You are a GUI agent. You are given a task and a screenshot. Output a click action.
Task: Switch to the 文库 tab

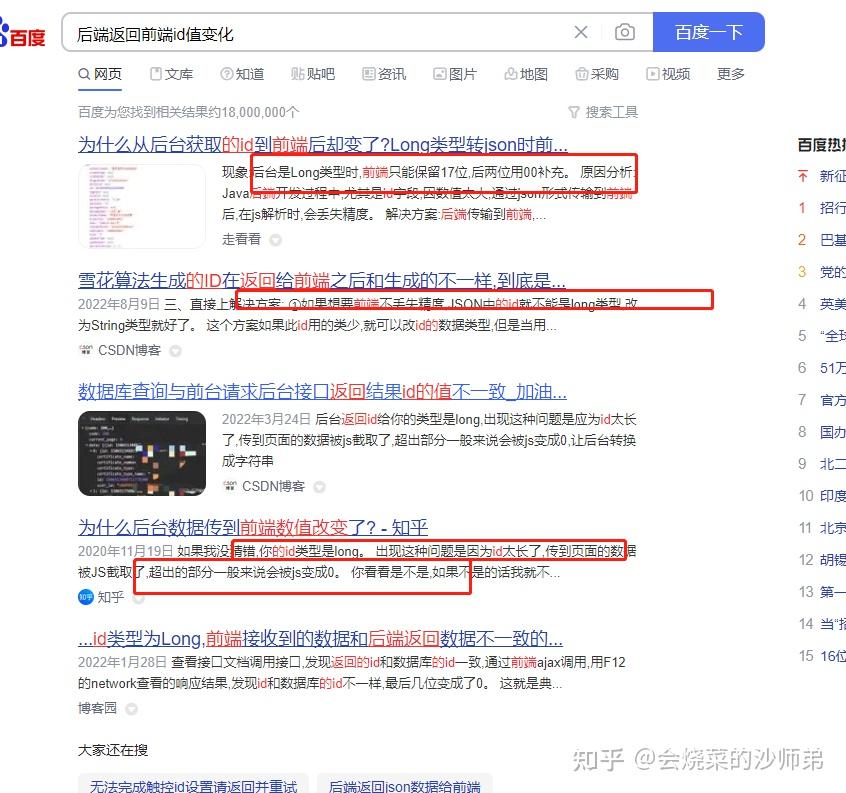point(172,74)
